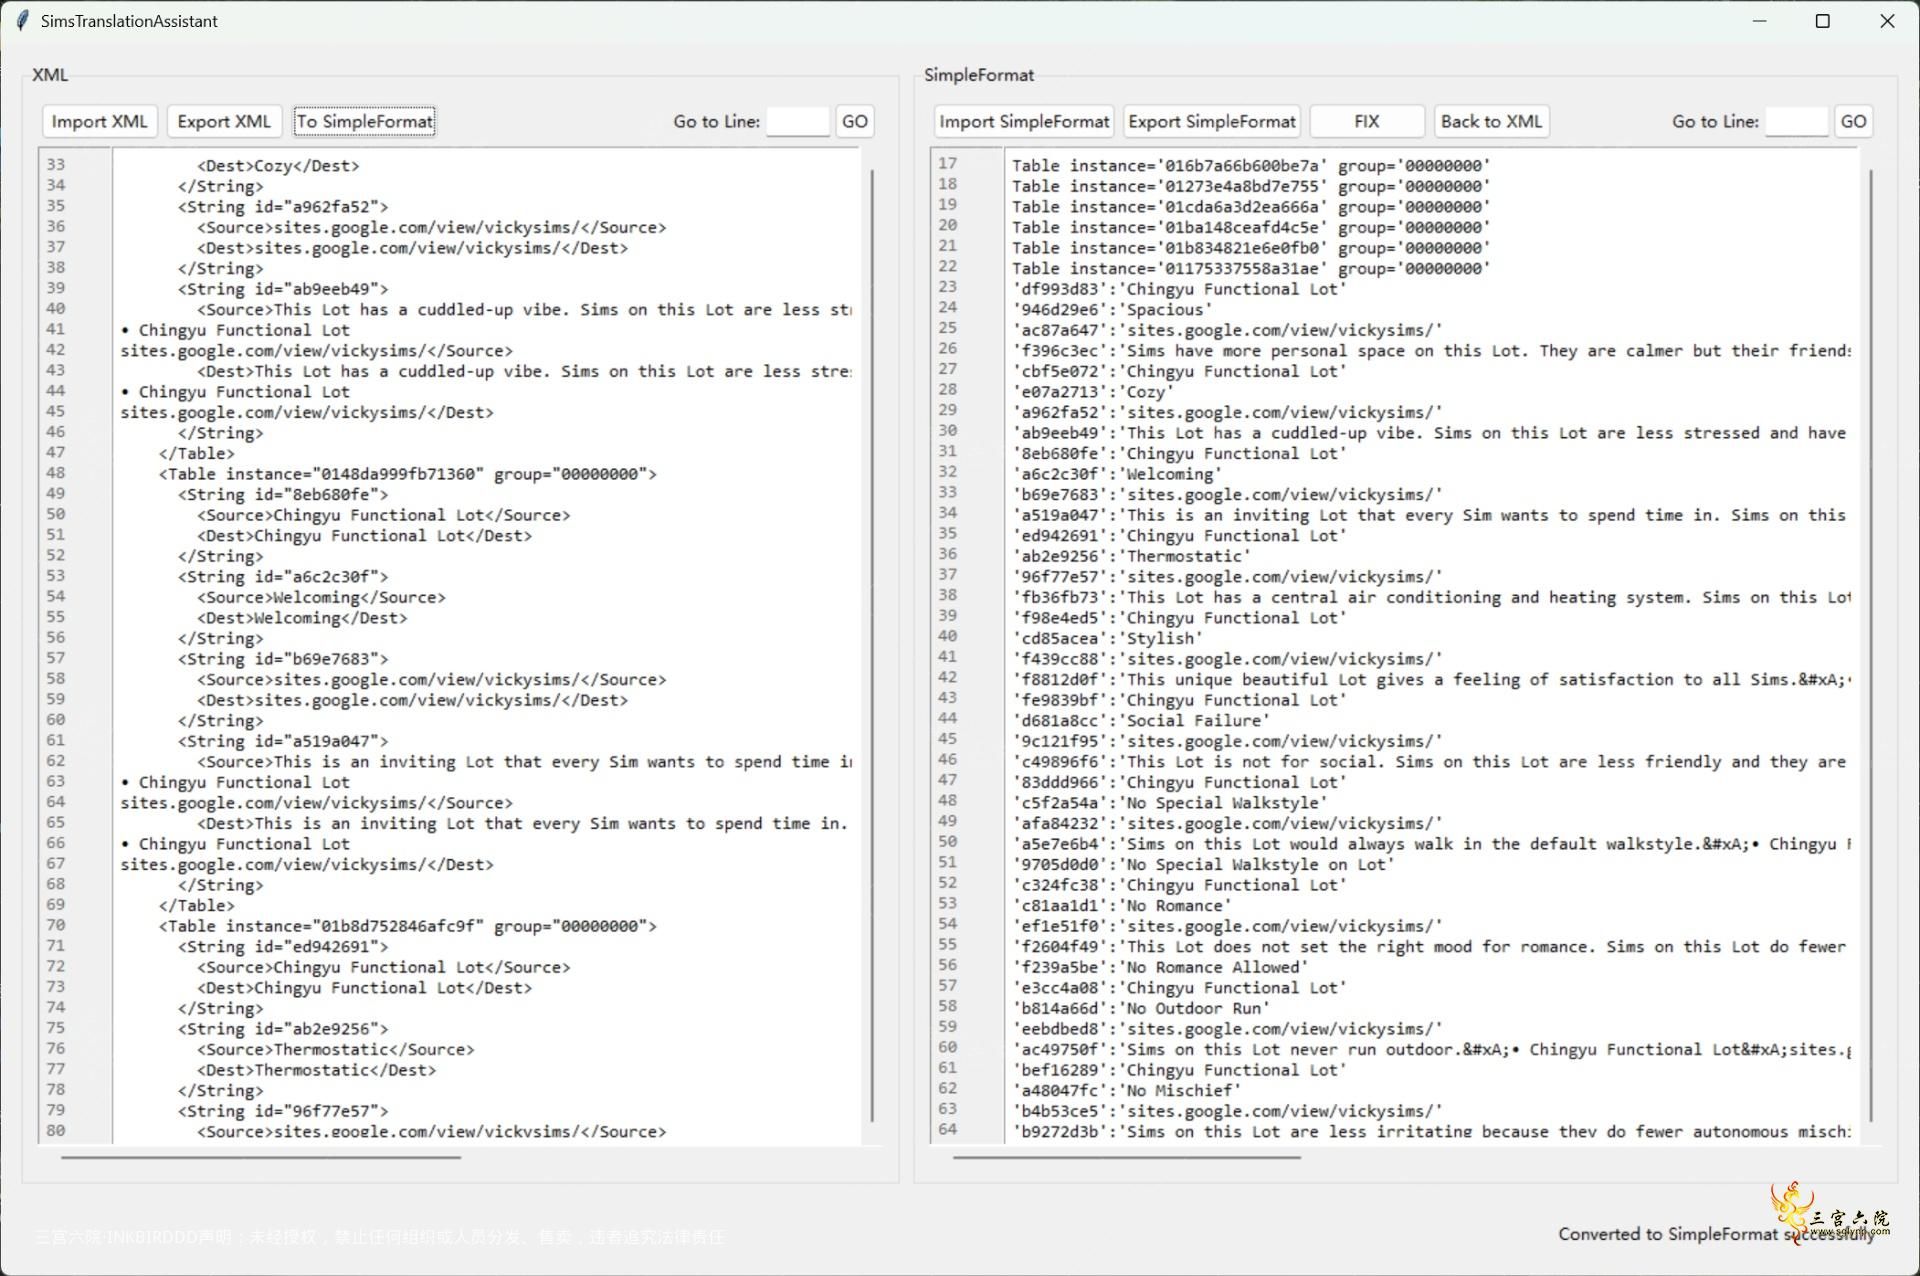1920x1276 pixels.
Task: Focus the XML Go to Line field
Action: coord(797,121)
